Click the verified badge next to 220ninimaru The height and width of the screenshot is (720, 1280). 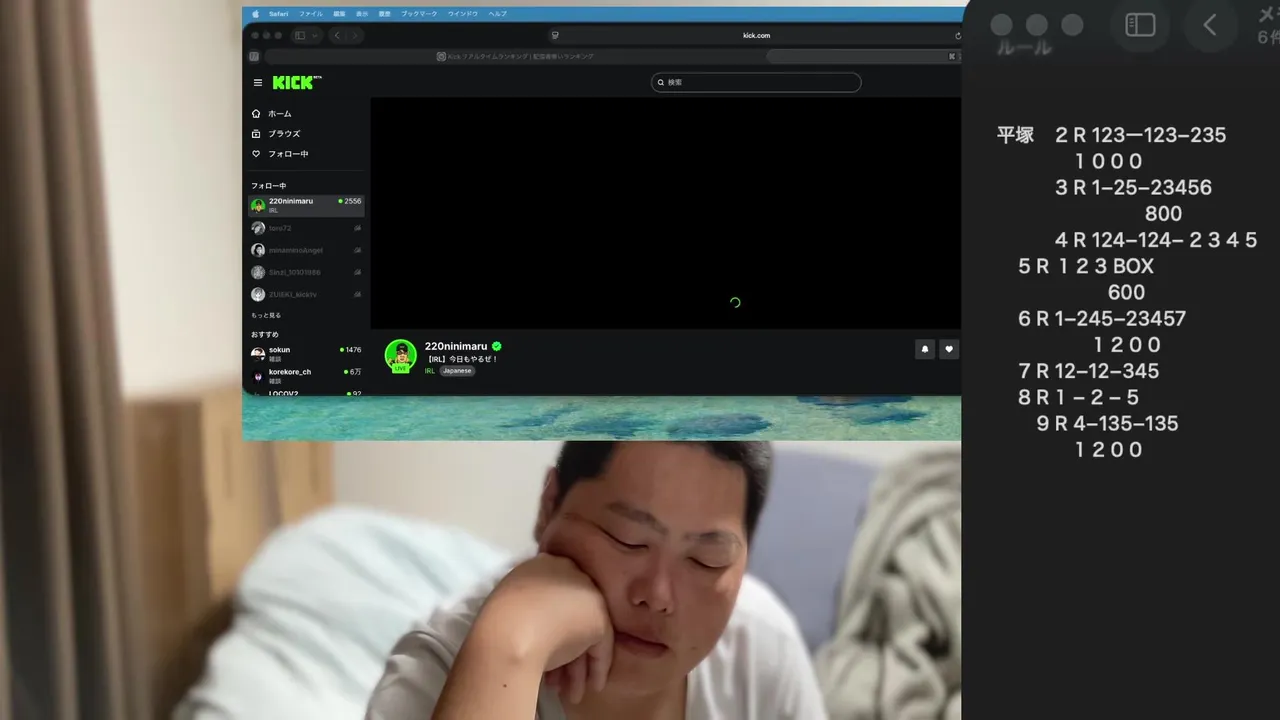point(497,346)
